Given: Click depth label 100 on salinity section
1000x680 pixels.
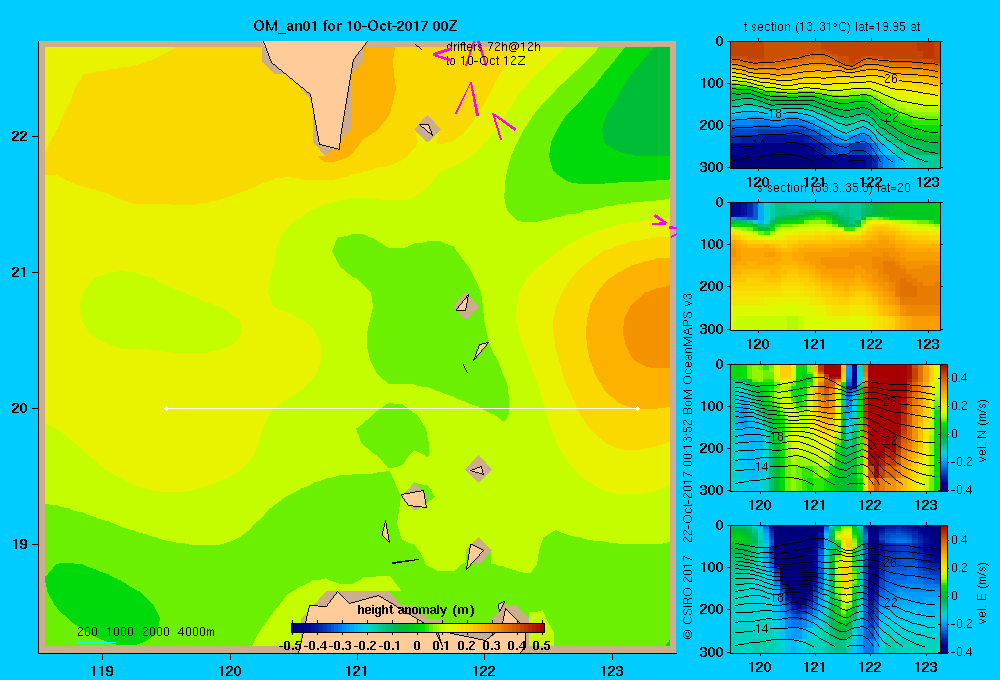Looking at the screenshot, I should point(711,244).
